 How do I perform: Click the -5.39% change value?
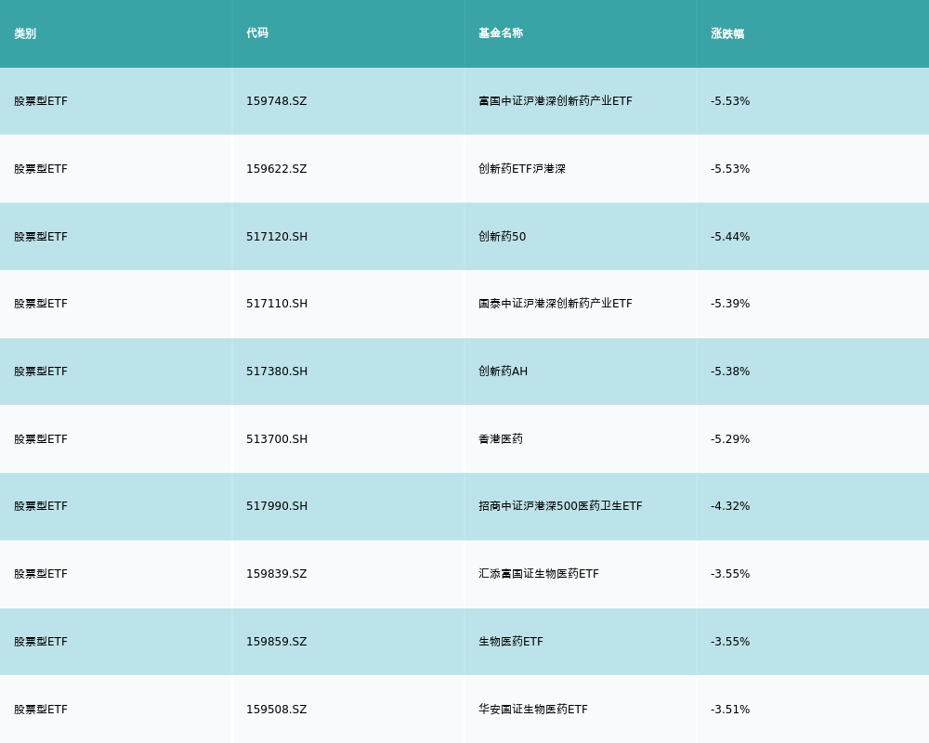(730, 304)
